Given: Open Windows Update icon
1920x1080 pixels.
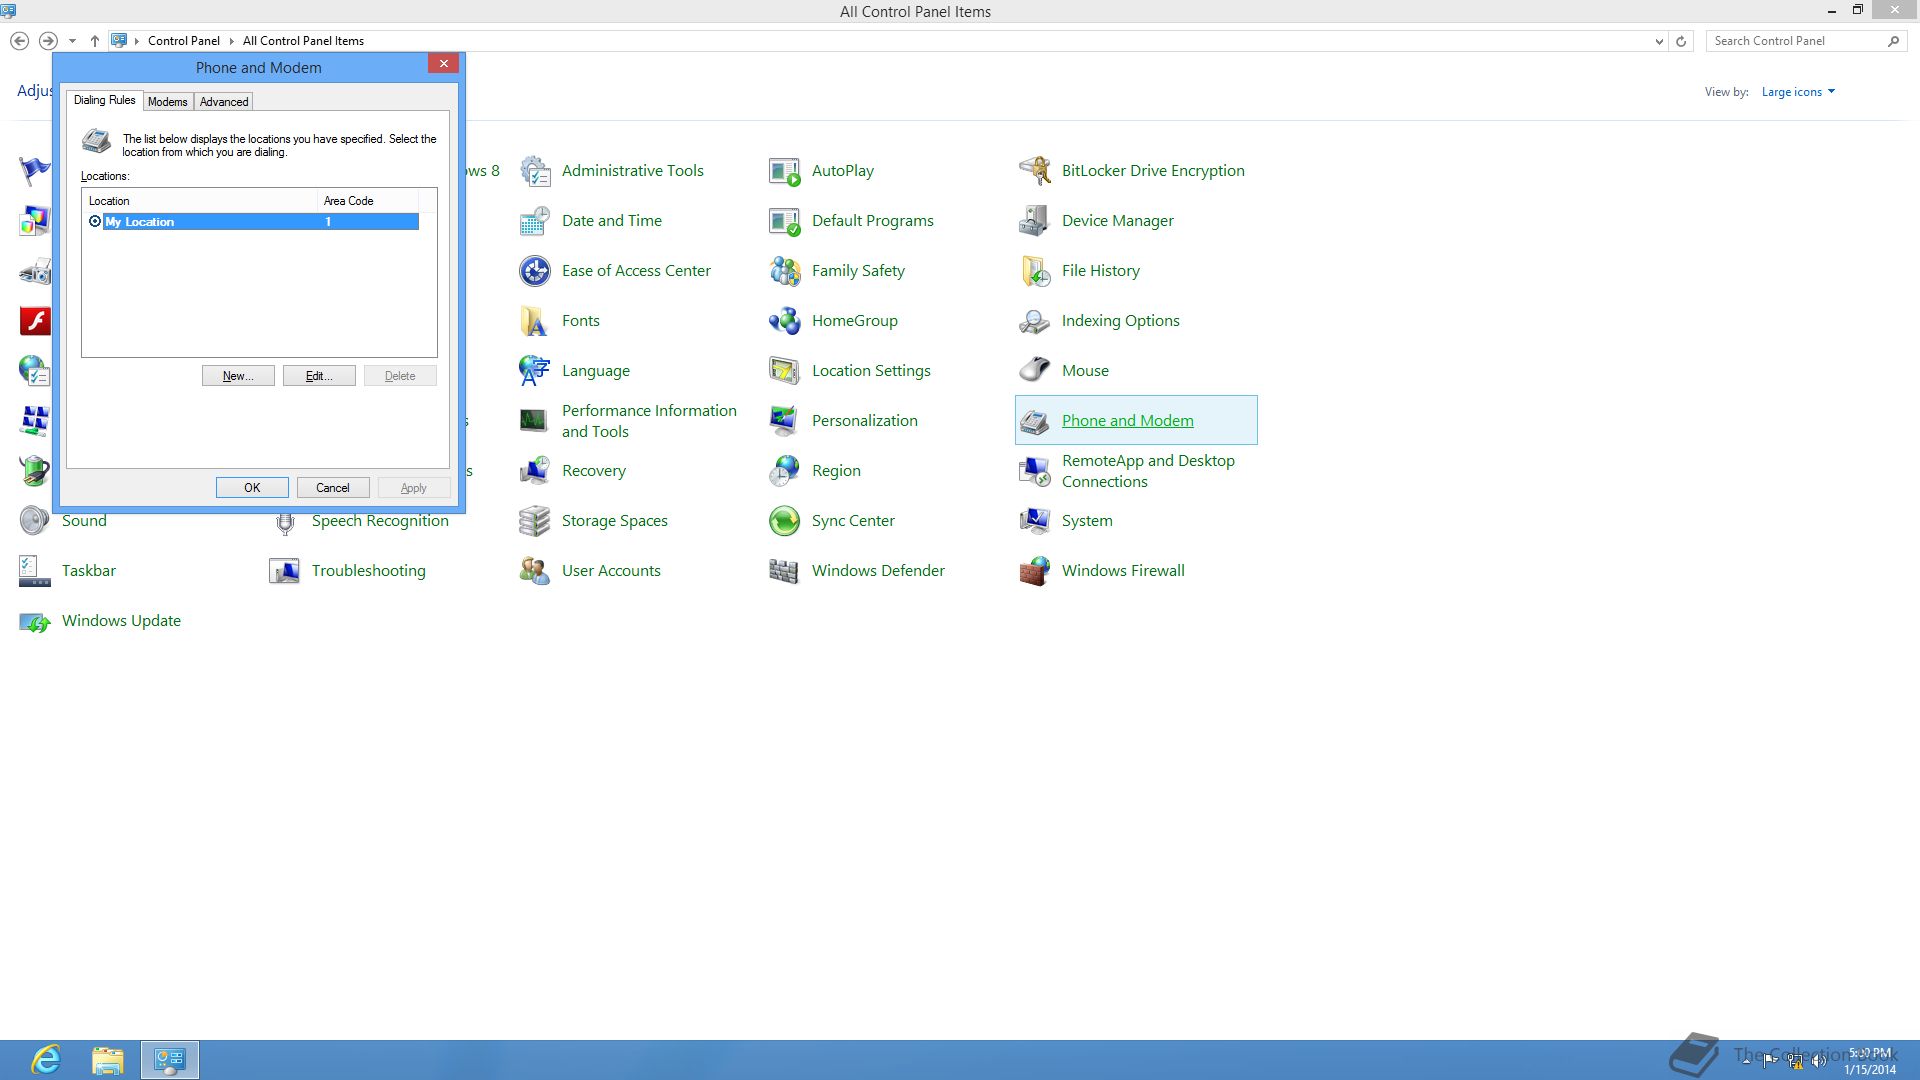Looking at the screenshot, I should coord(35,621).
